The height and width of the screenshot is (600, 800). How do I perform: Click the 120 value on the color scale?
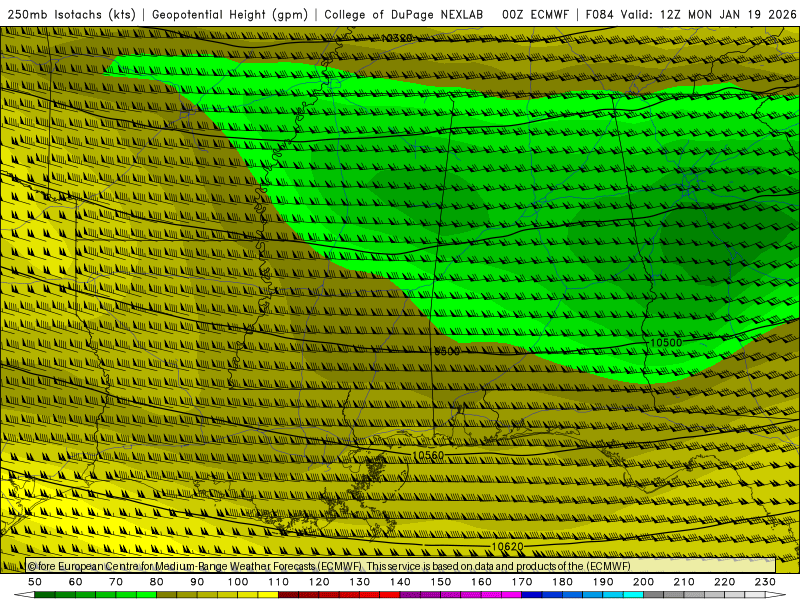coord(319,582)
